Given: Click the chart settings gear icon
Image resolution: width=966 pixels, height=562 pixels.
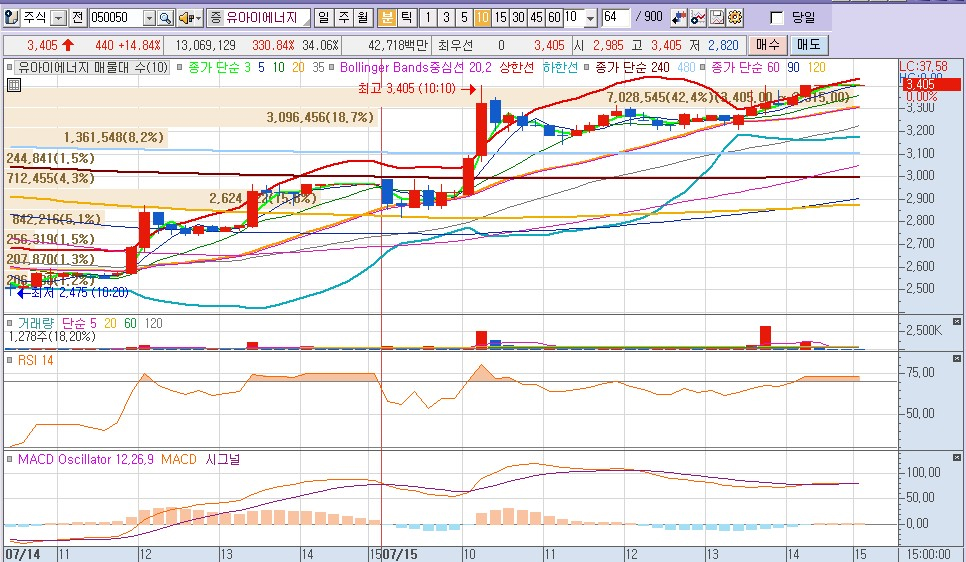Looking at the screenshot, I should click(735, 18).
